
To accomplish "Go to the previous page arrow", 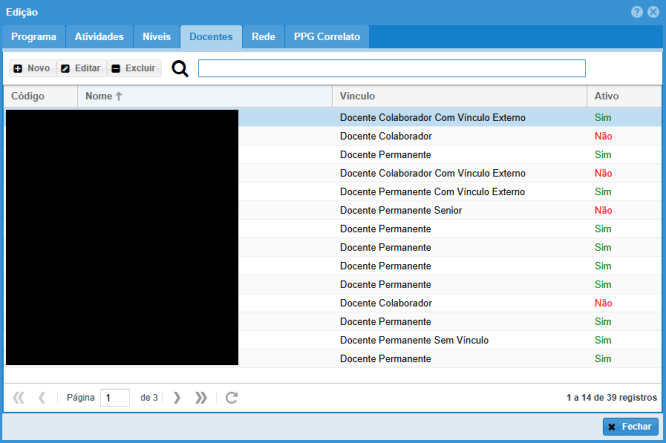I will coord(42,397).
